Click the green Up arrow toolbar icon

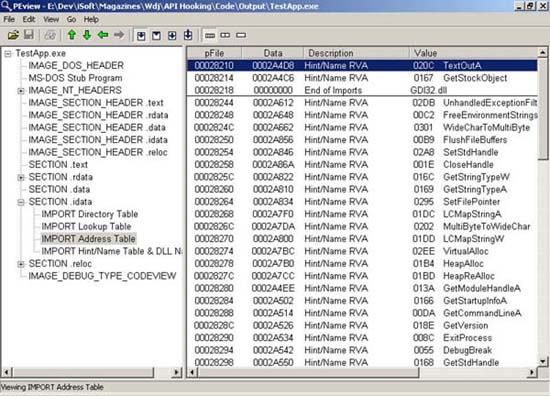[72, 35]
